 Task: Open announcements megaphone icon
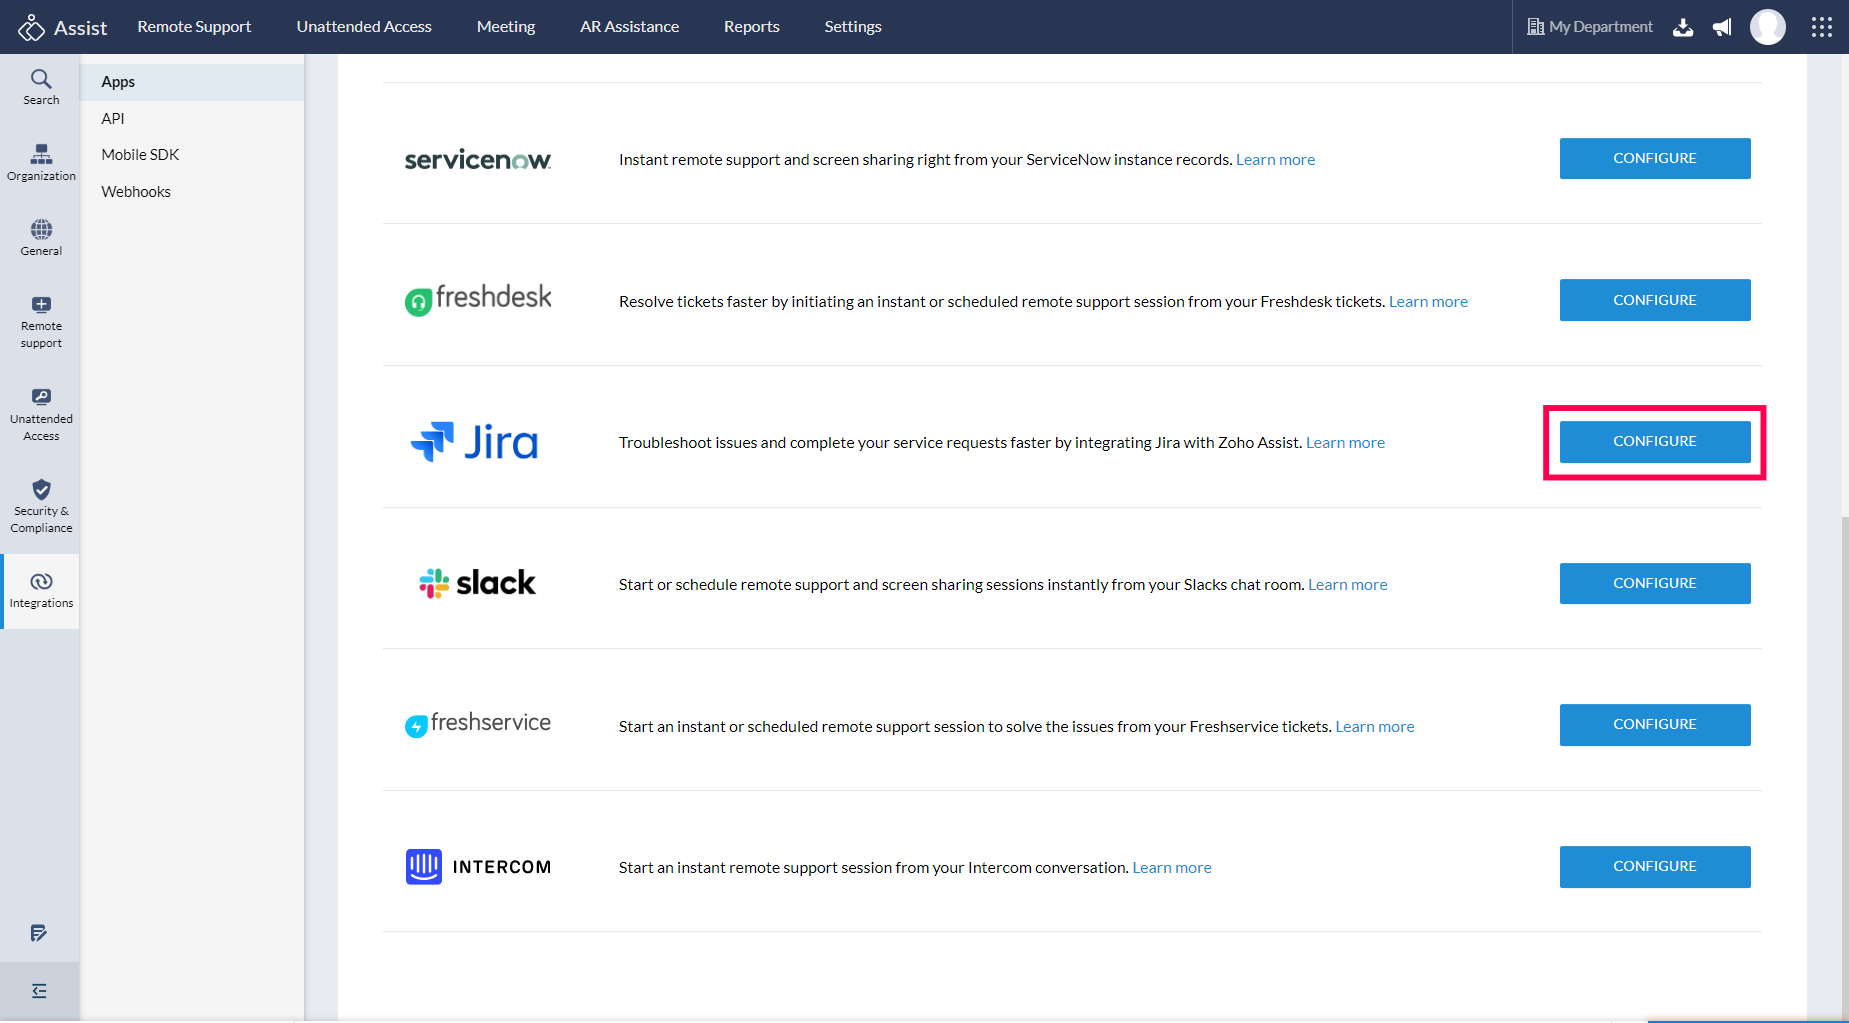point(1722,27)
